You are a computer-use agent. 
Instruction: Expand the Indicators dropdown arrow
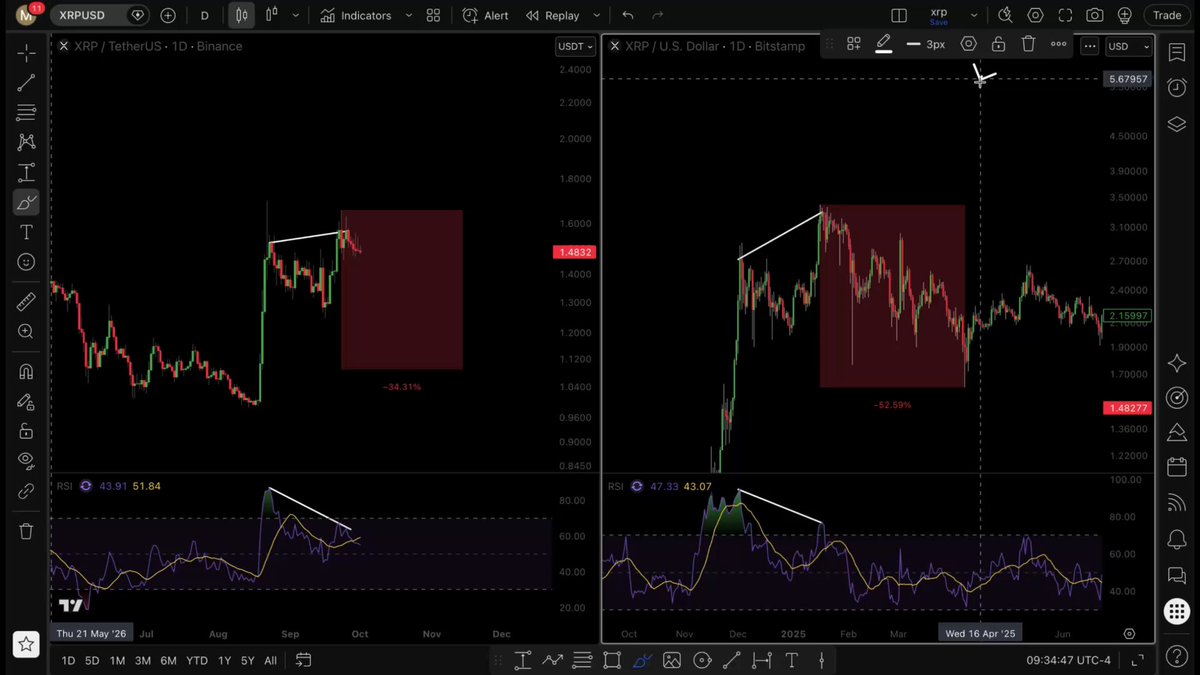tap(409, 16)
